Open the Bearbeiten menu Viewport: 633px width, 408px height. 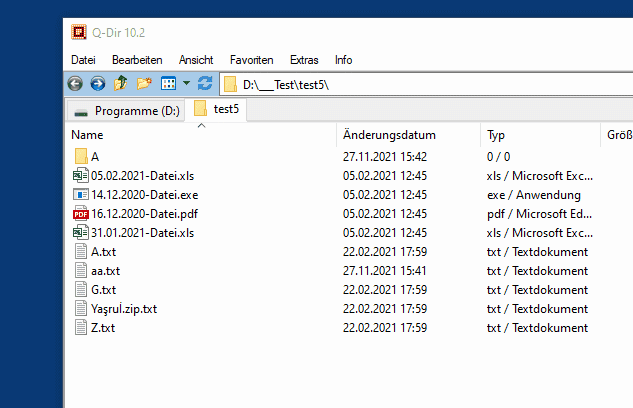click(137, 60)
